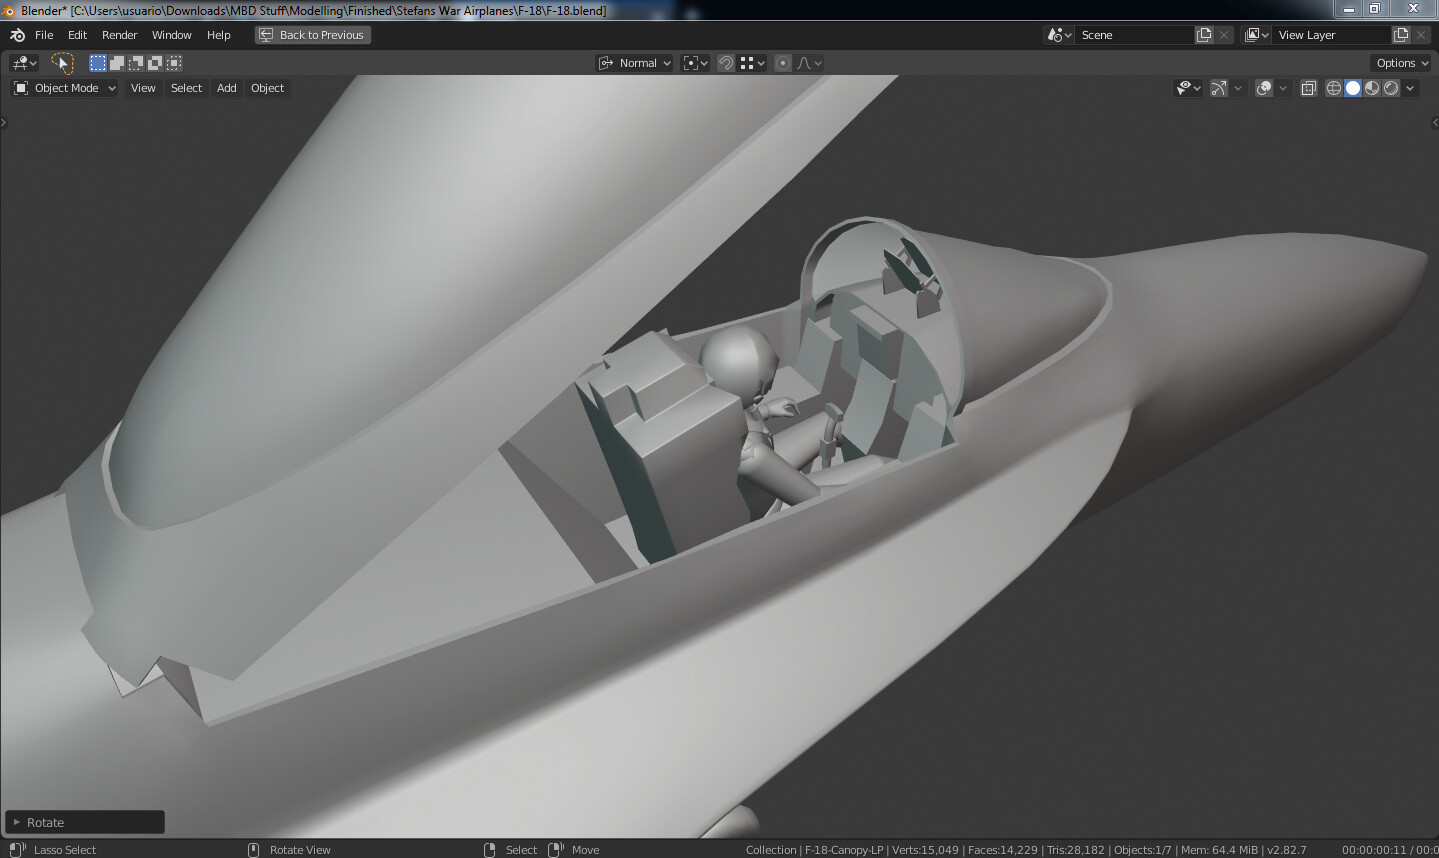This screenshot has height=858, width=1439.
Task: Click the View Layer name field
Action: (x=1332, y=35)
